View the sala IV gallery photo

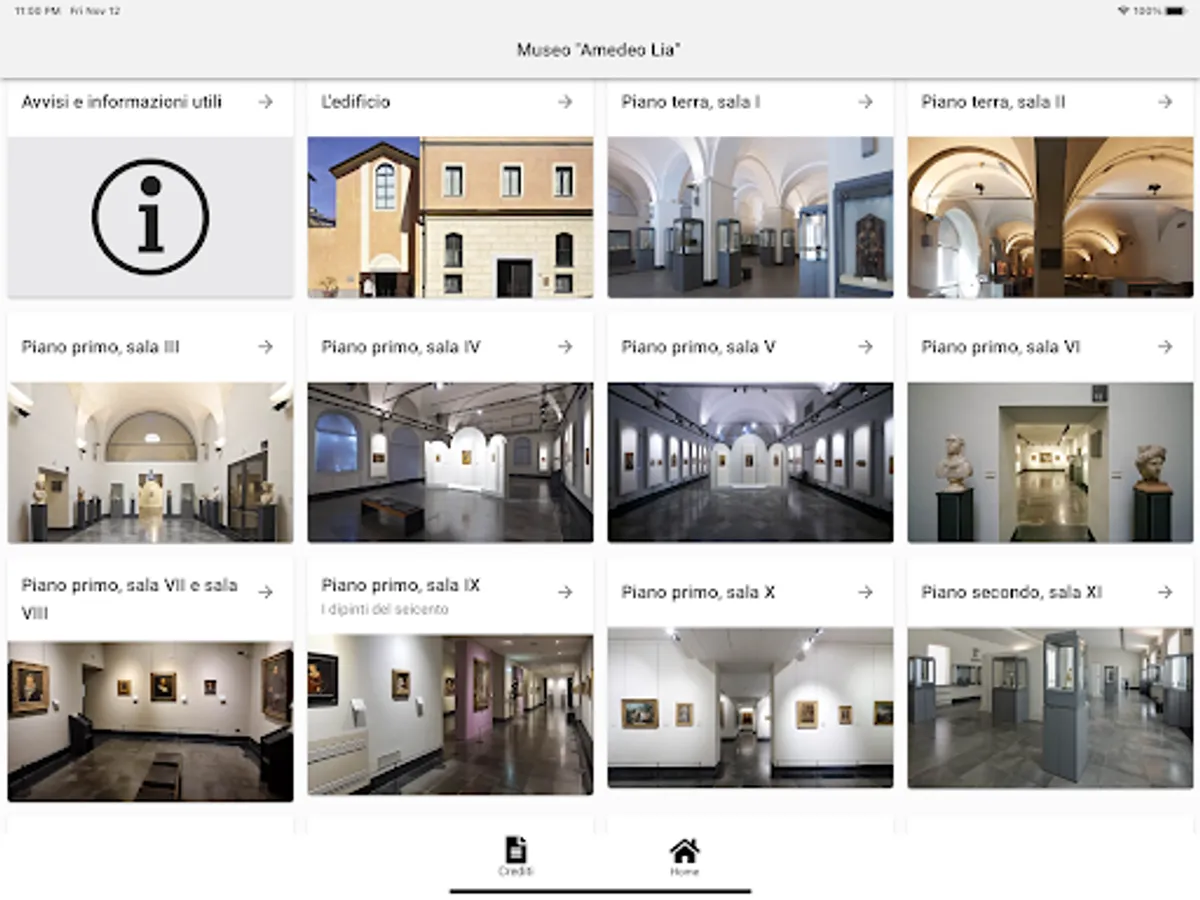(x=450, y=462)
